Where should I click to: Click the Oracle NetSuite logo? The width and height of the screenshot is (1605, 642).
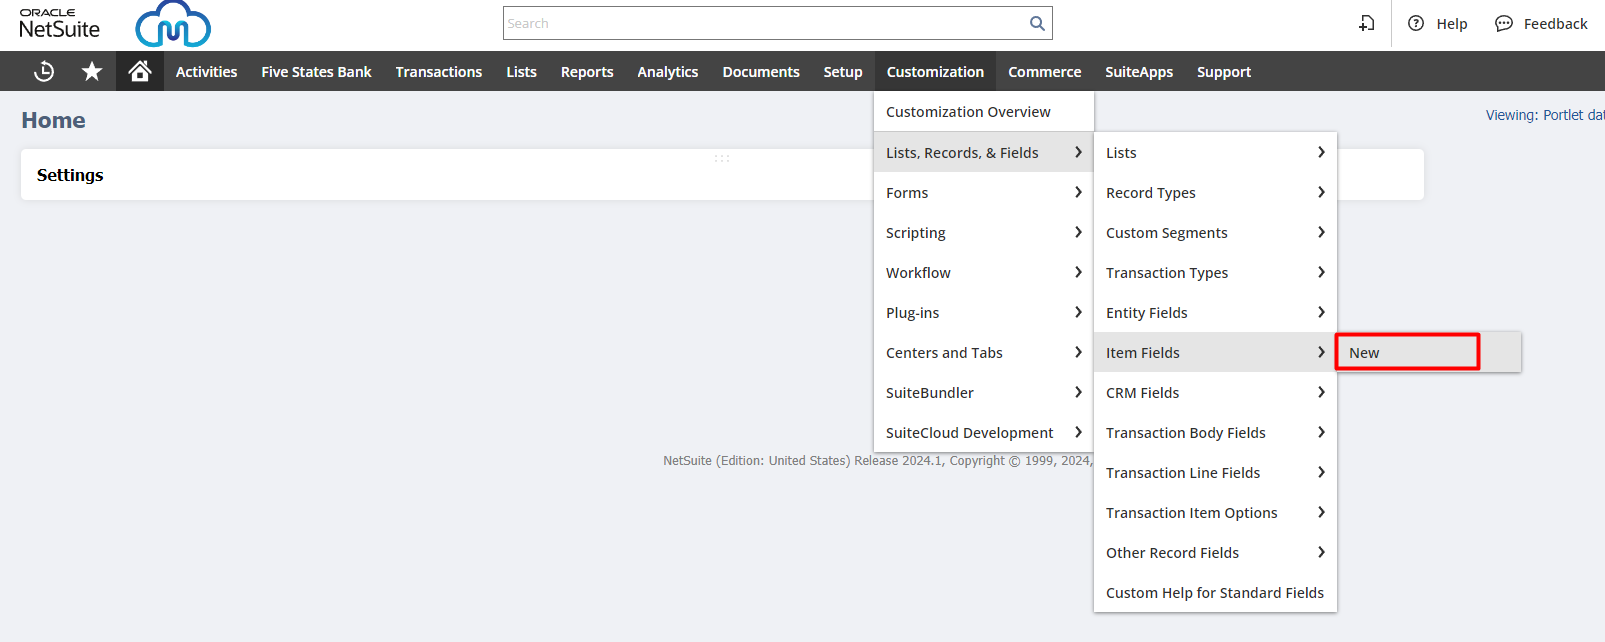[x=60, y=24]
